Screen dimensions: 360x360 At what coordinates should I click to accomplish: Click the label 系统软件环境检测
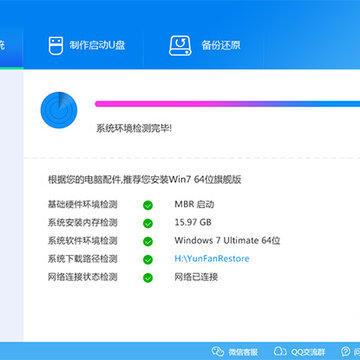[x=82, y=241]
